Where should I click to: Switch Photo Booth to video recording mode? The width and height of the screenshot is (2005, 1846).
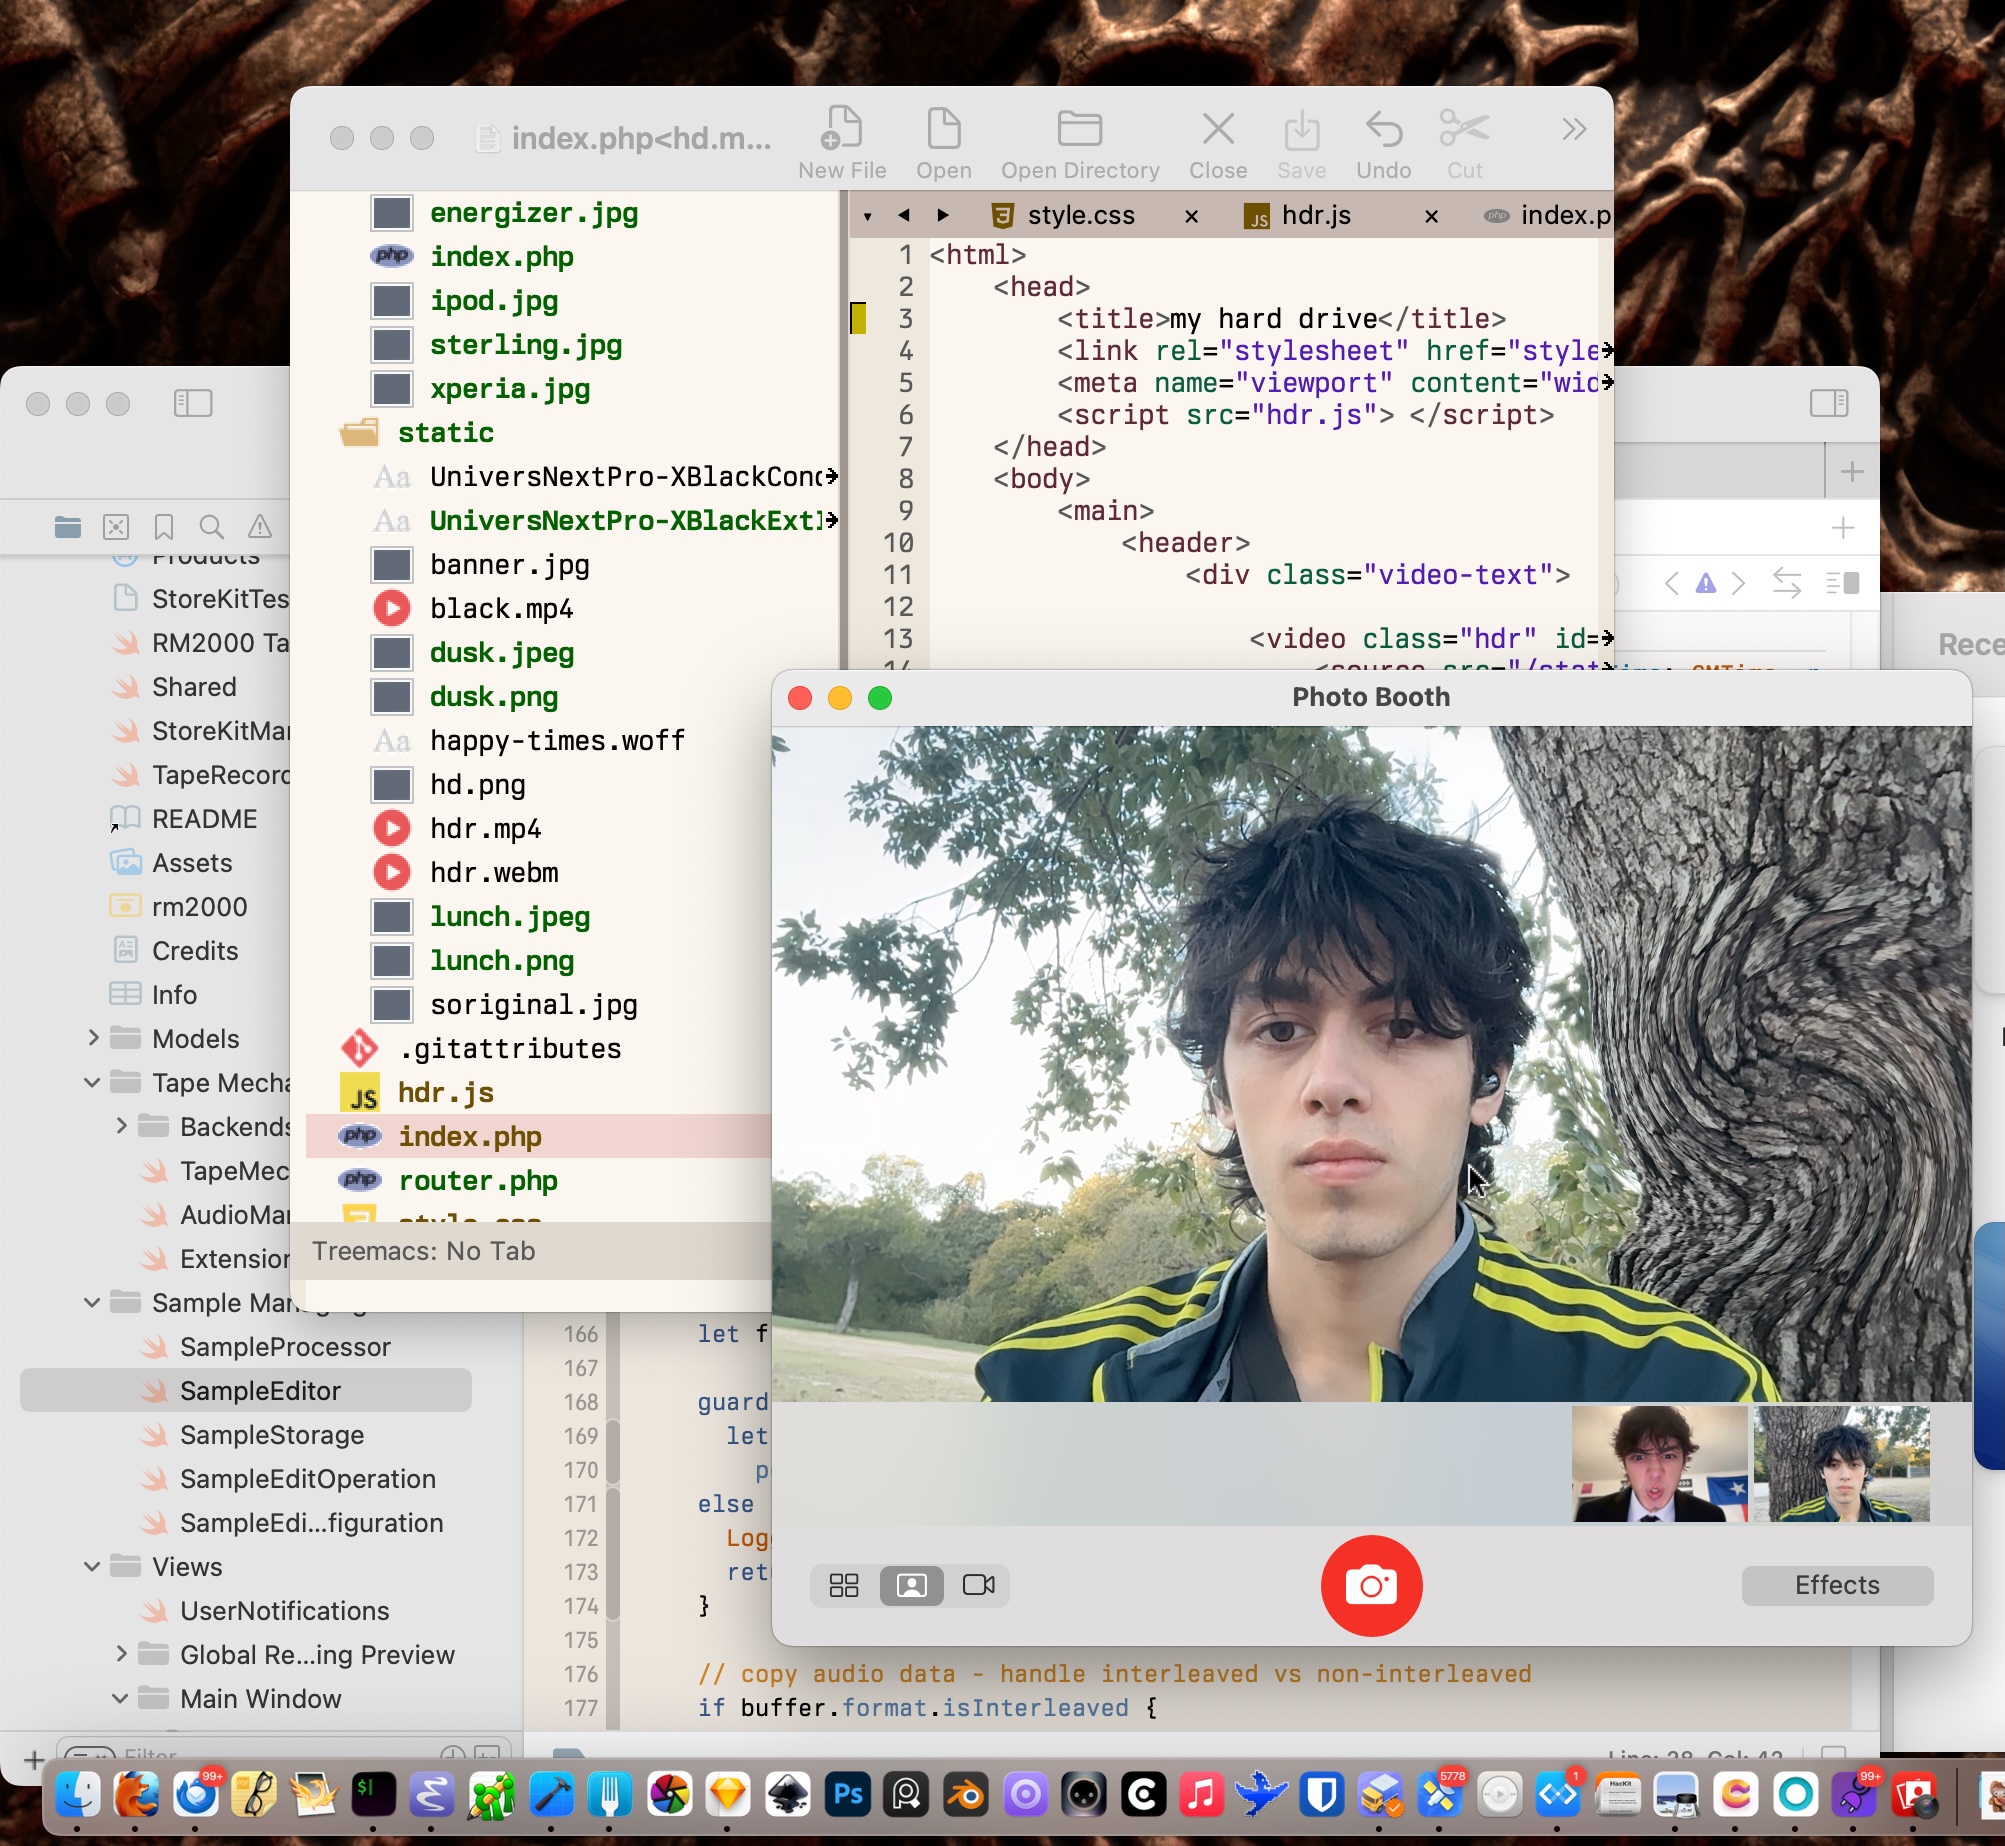click(978, 1585)
